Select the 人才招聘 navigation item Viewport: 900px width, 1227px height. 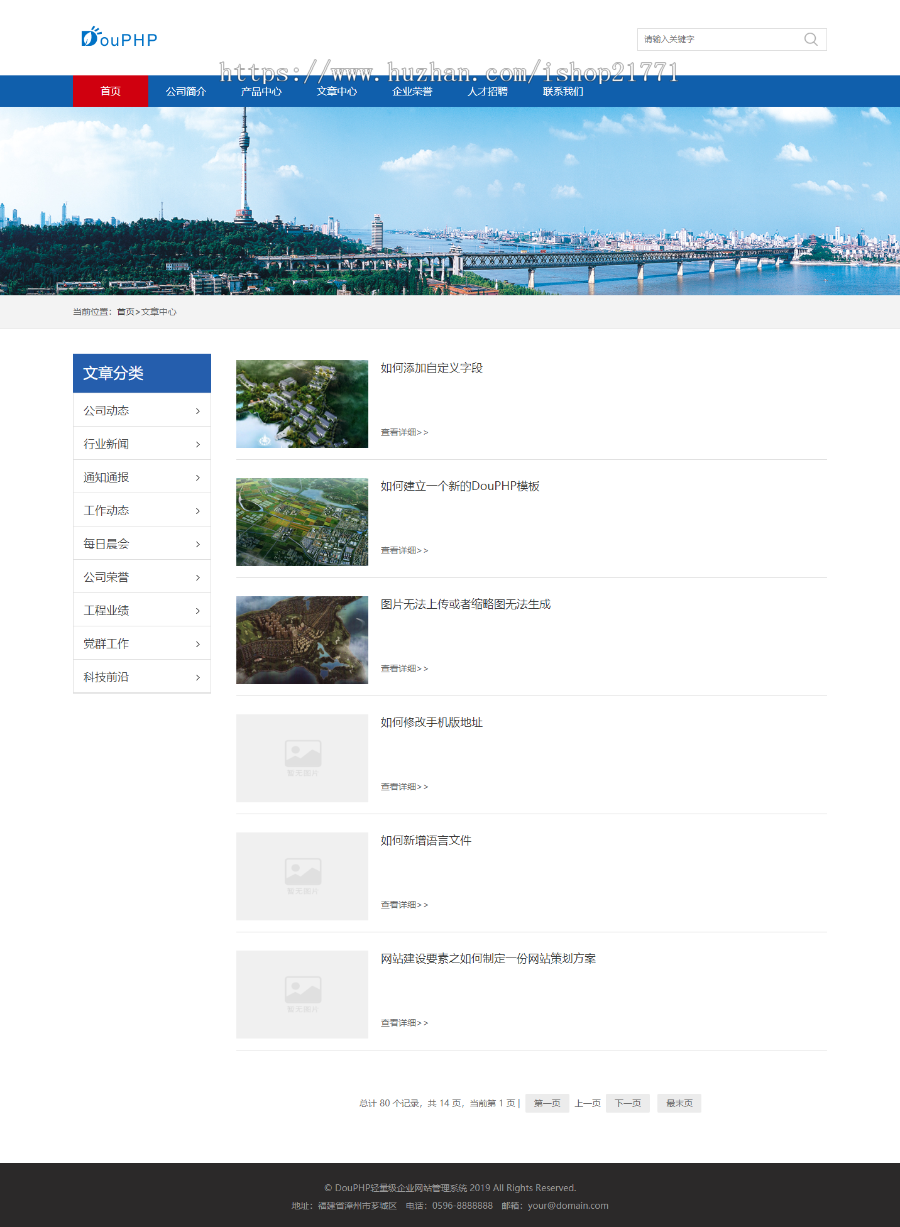click(486, 90)
